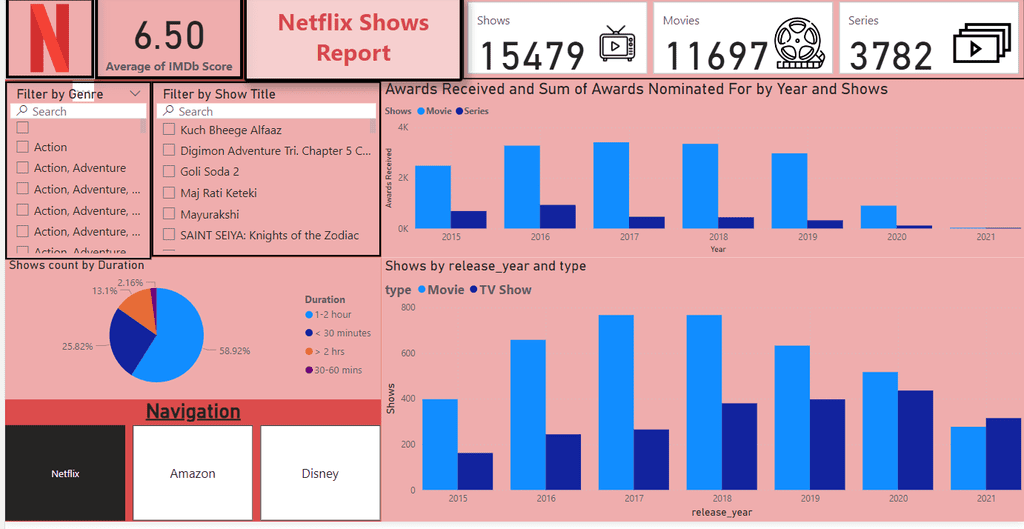
Task: Check the 'Action, Adventure' genre checkbox
Action: point(22,168)
